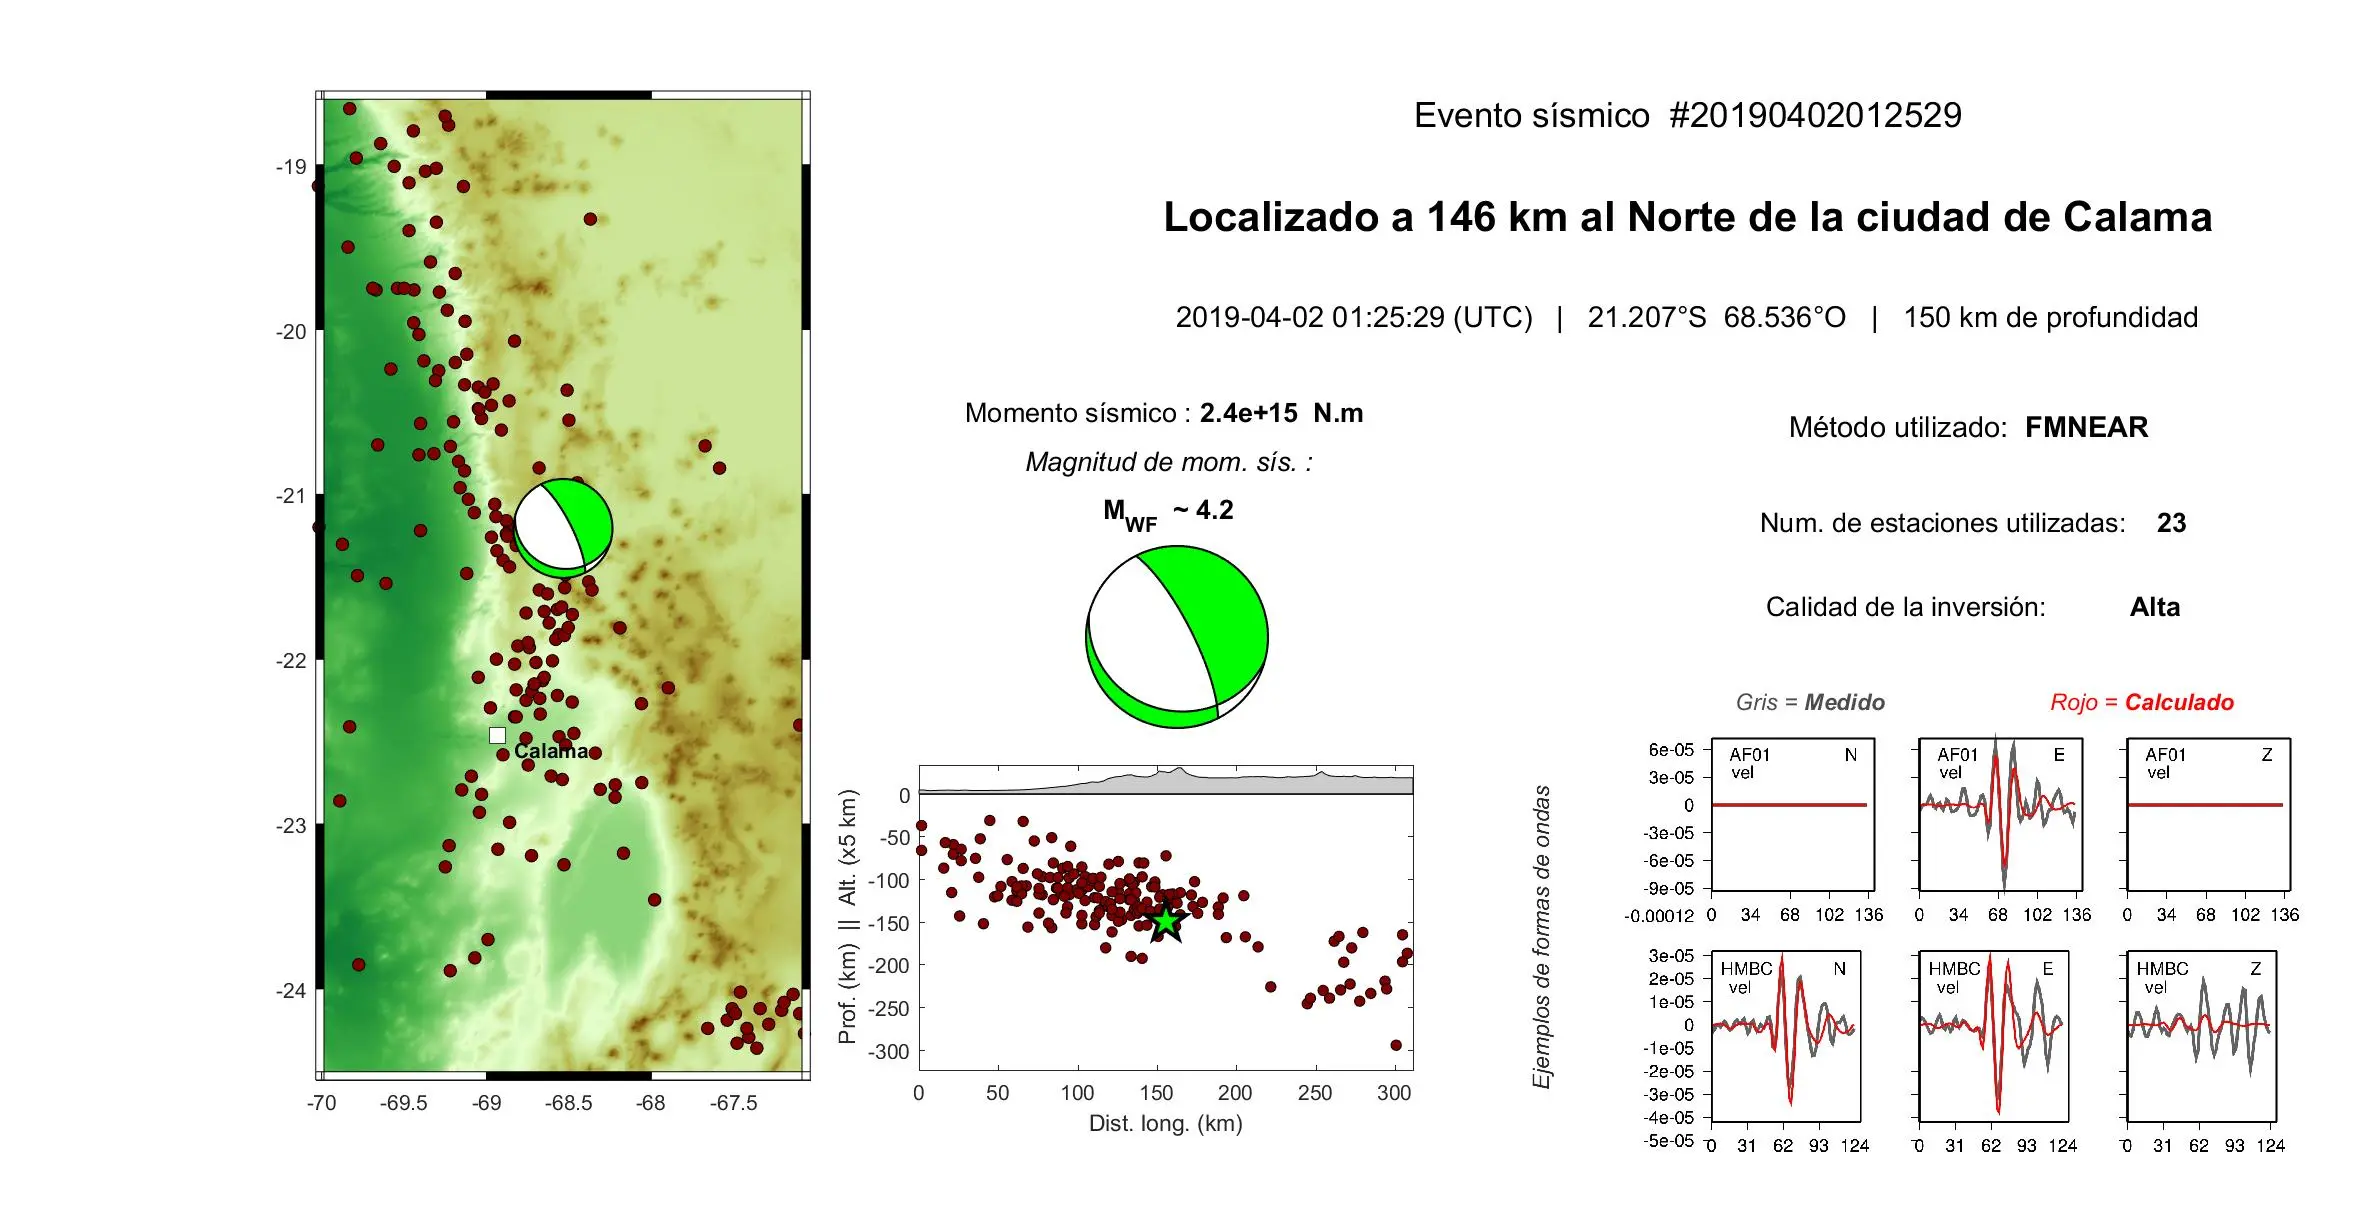Click inversion quality value 'Alta'
Screen dimensions: 2378x1212
click(x=2154, y=607)
